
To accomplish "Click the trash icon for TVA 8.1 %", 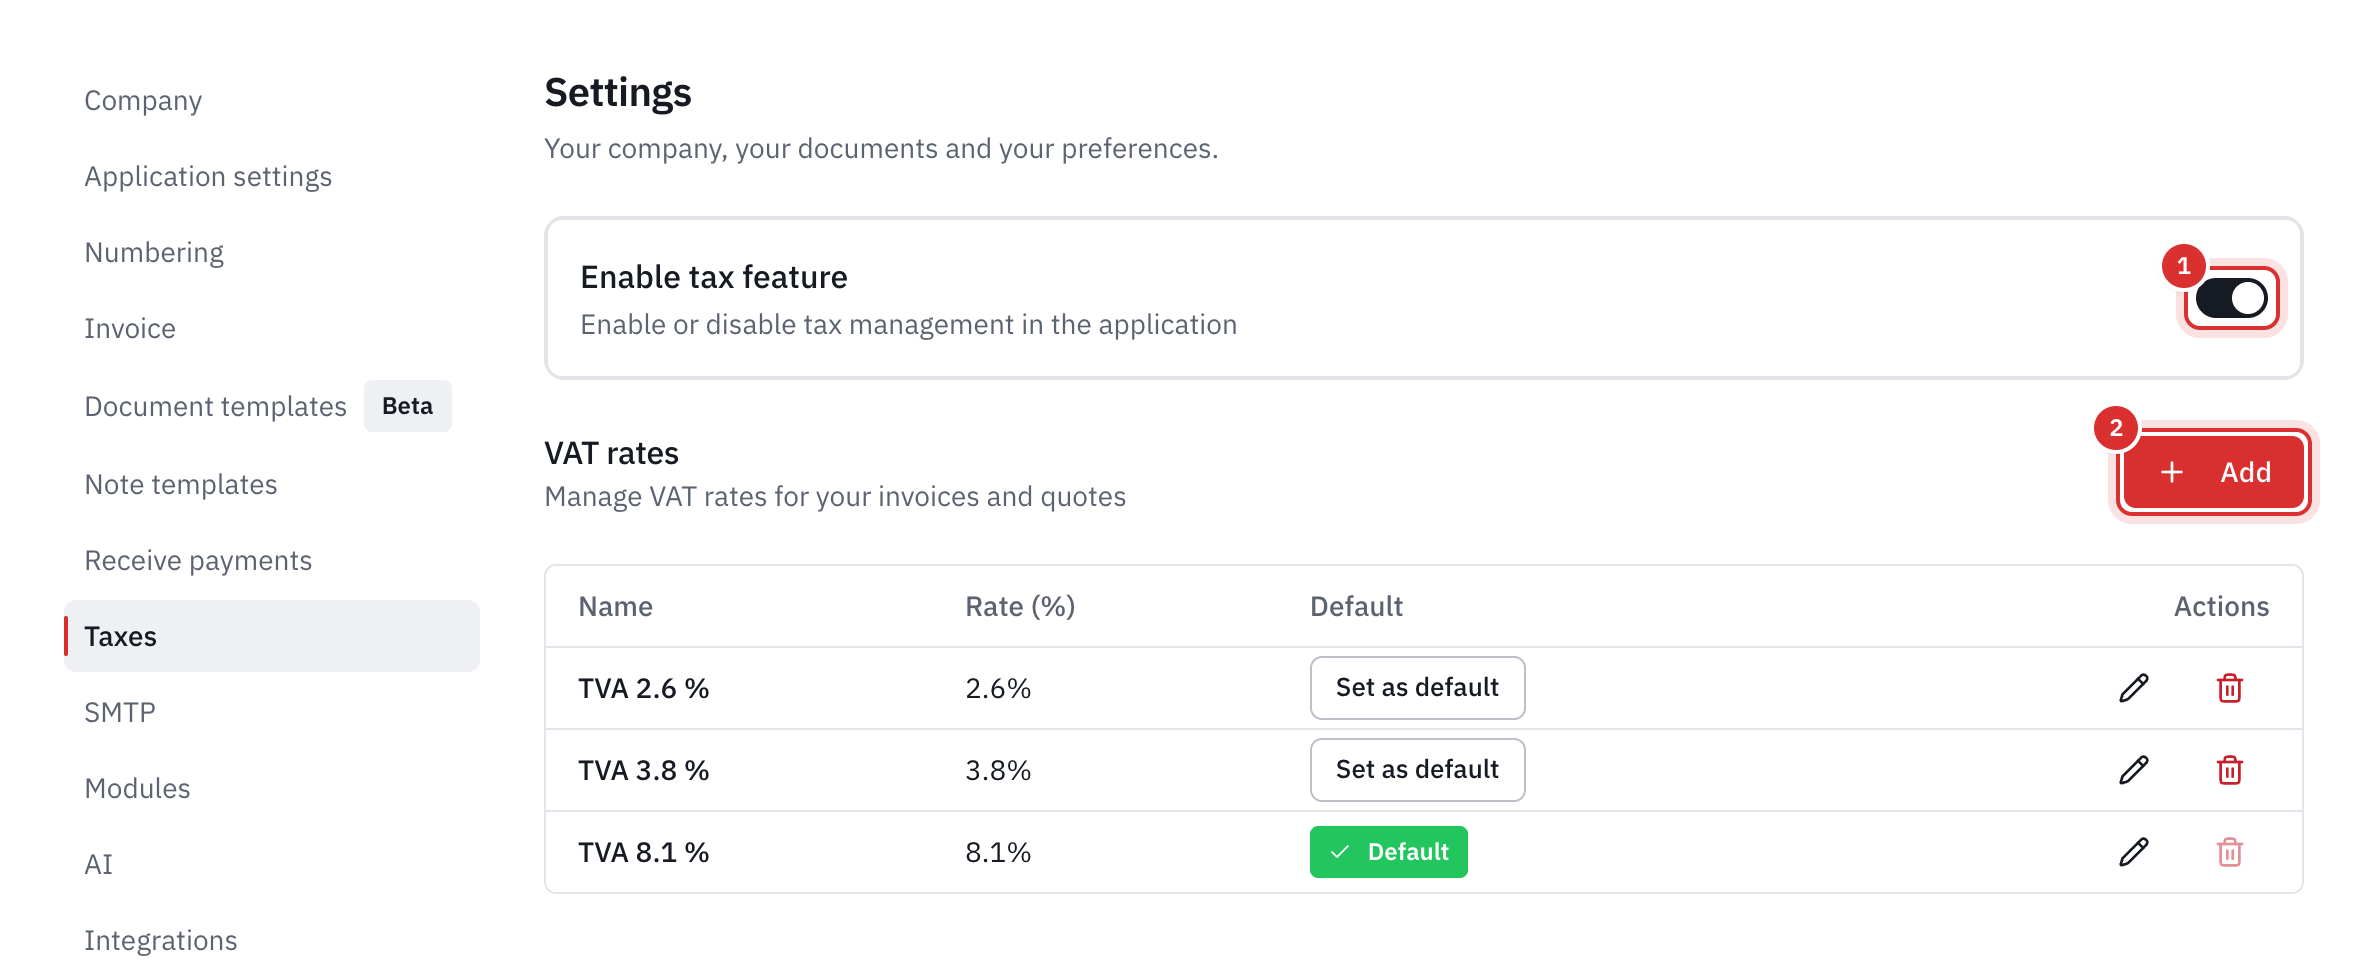I will point(2229,852).
